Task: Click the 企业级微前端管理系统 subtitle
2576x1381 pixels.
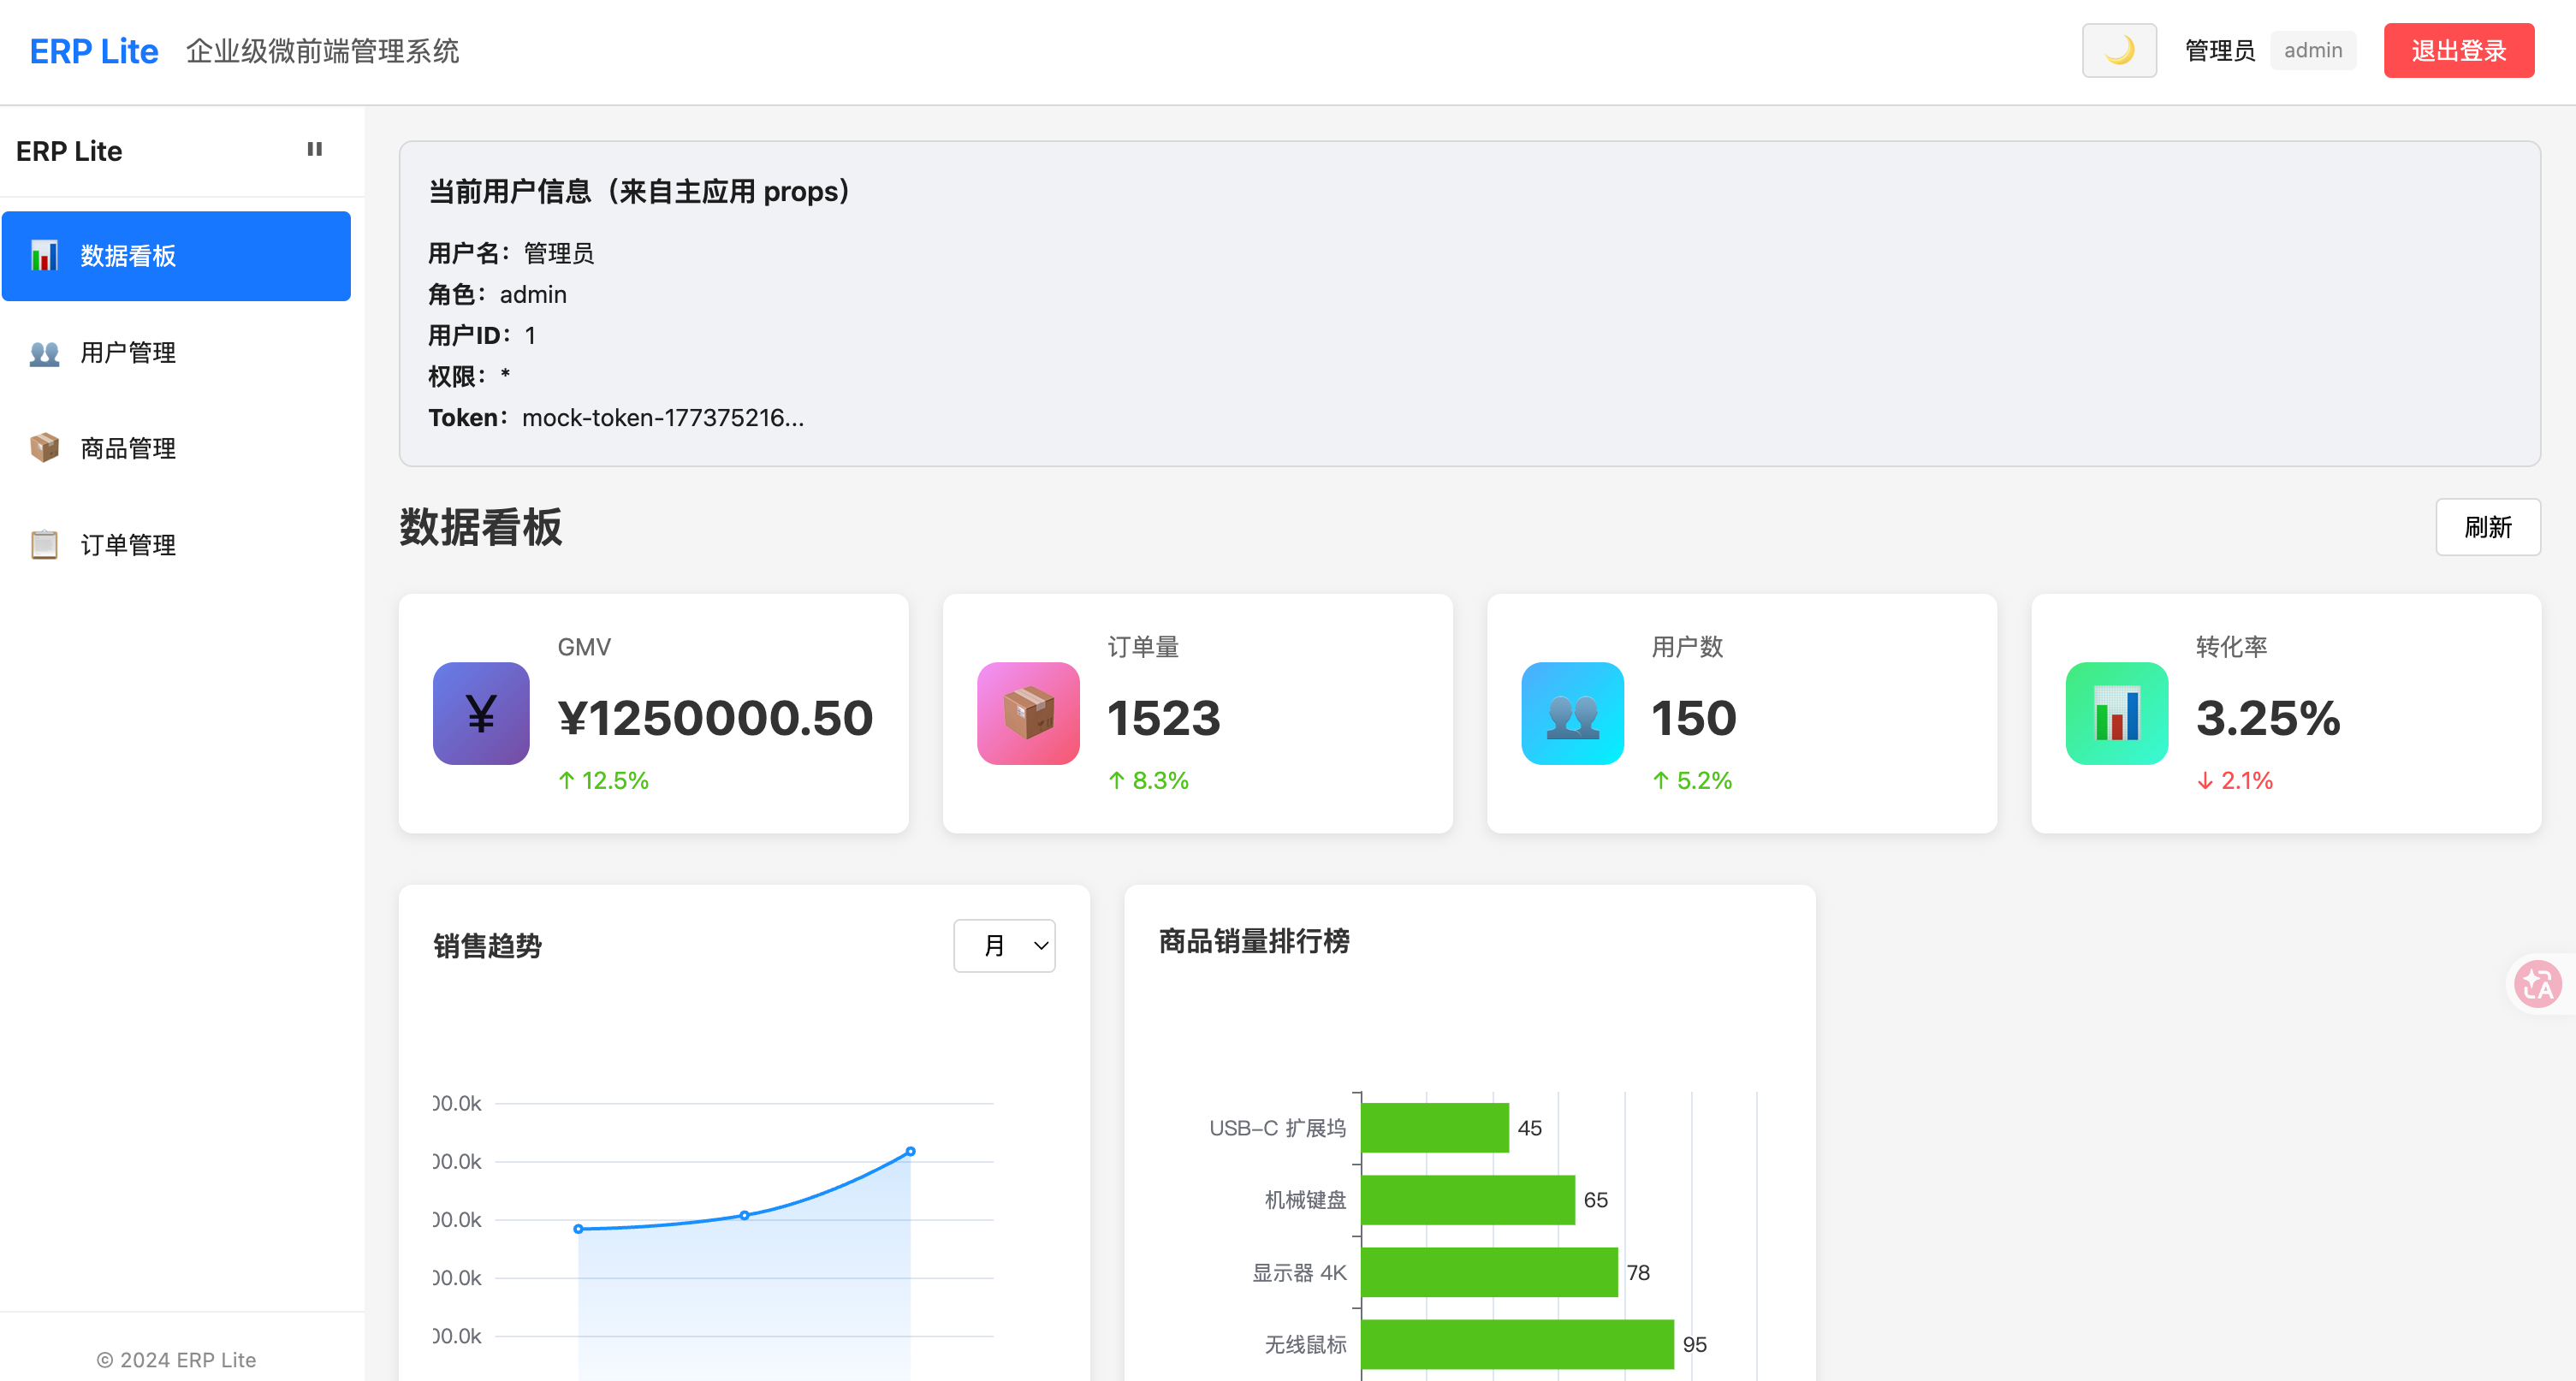Action: 322,51
